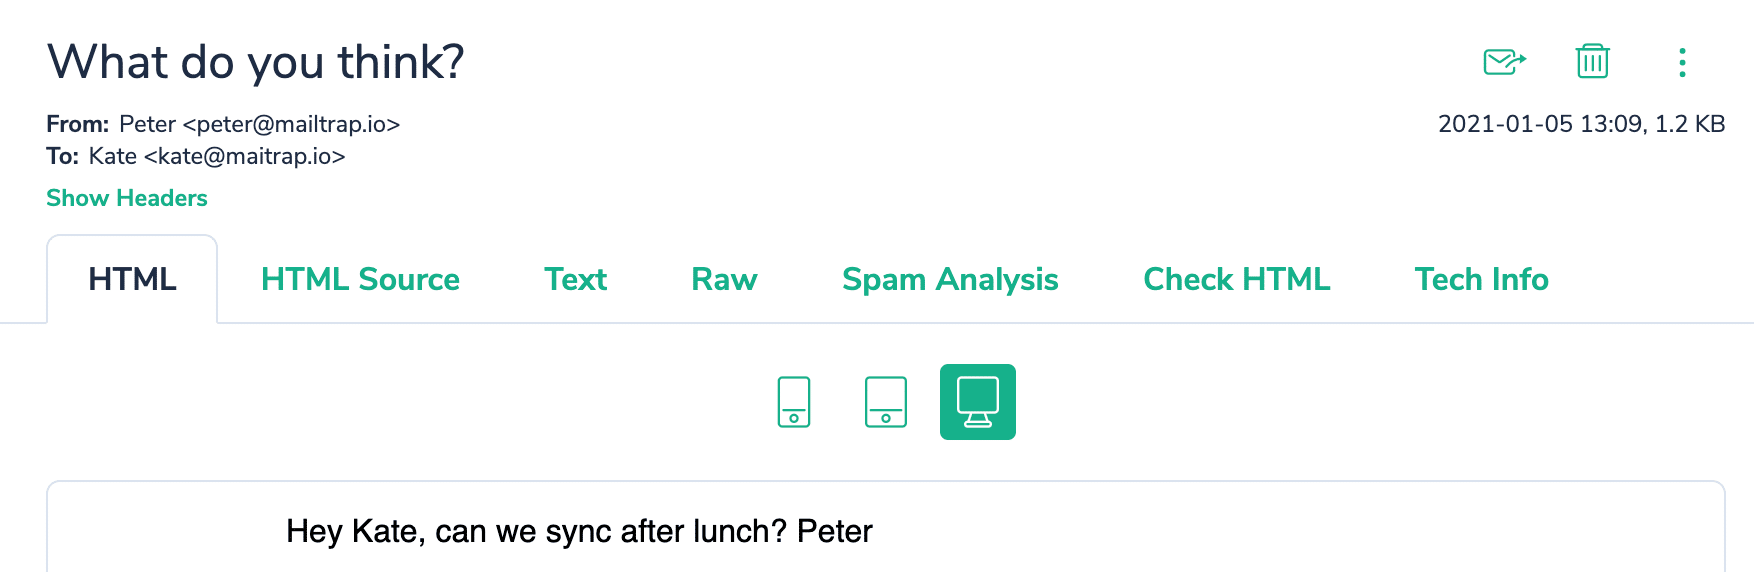
Task: Delete this email with trash icon
Action: click(x=1592, y=62)
